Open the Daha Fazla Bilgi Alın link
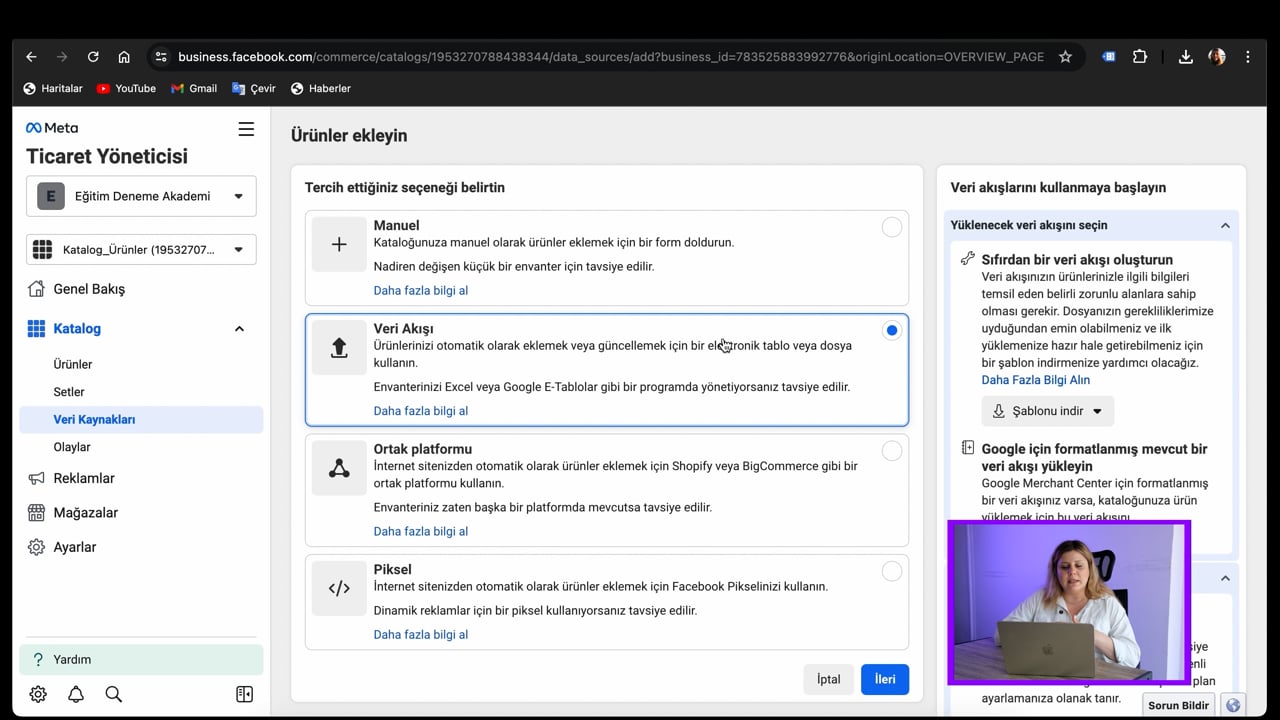 pos(1035,380)
